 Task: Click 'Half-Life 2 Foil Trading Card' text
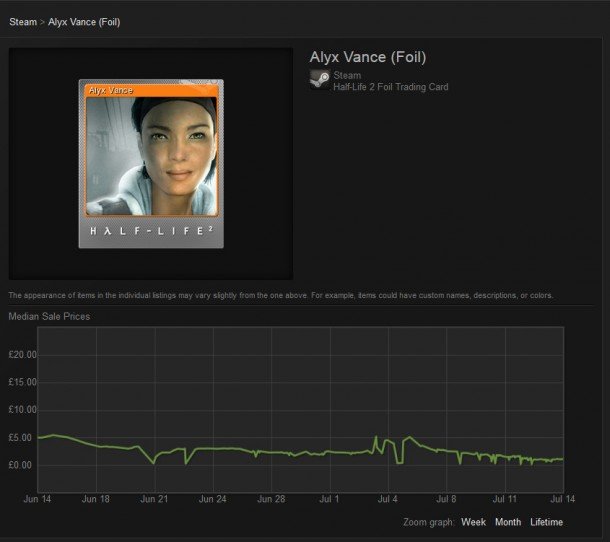coord(391,87)
